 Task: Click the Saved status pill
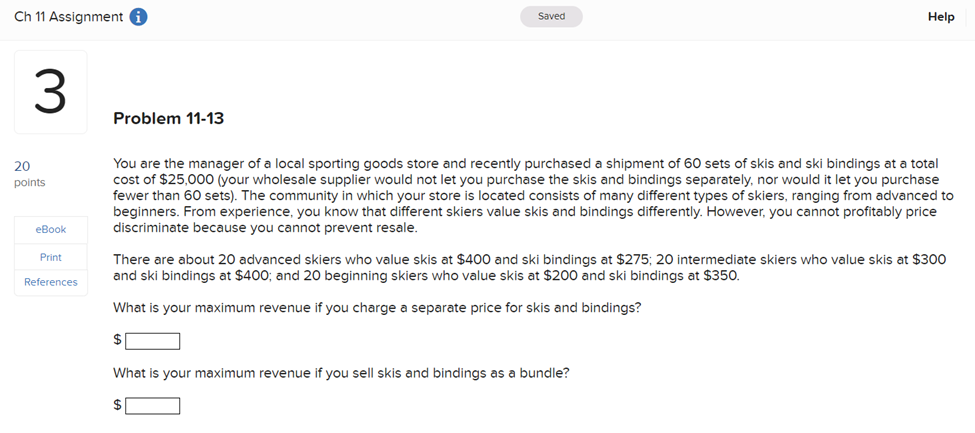pos(551,17)
